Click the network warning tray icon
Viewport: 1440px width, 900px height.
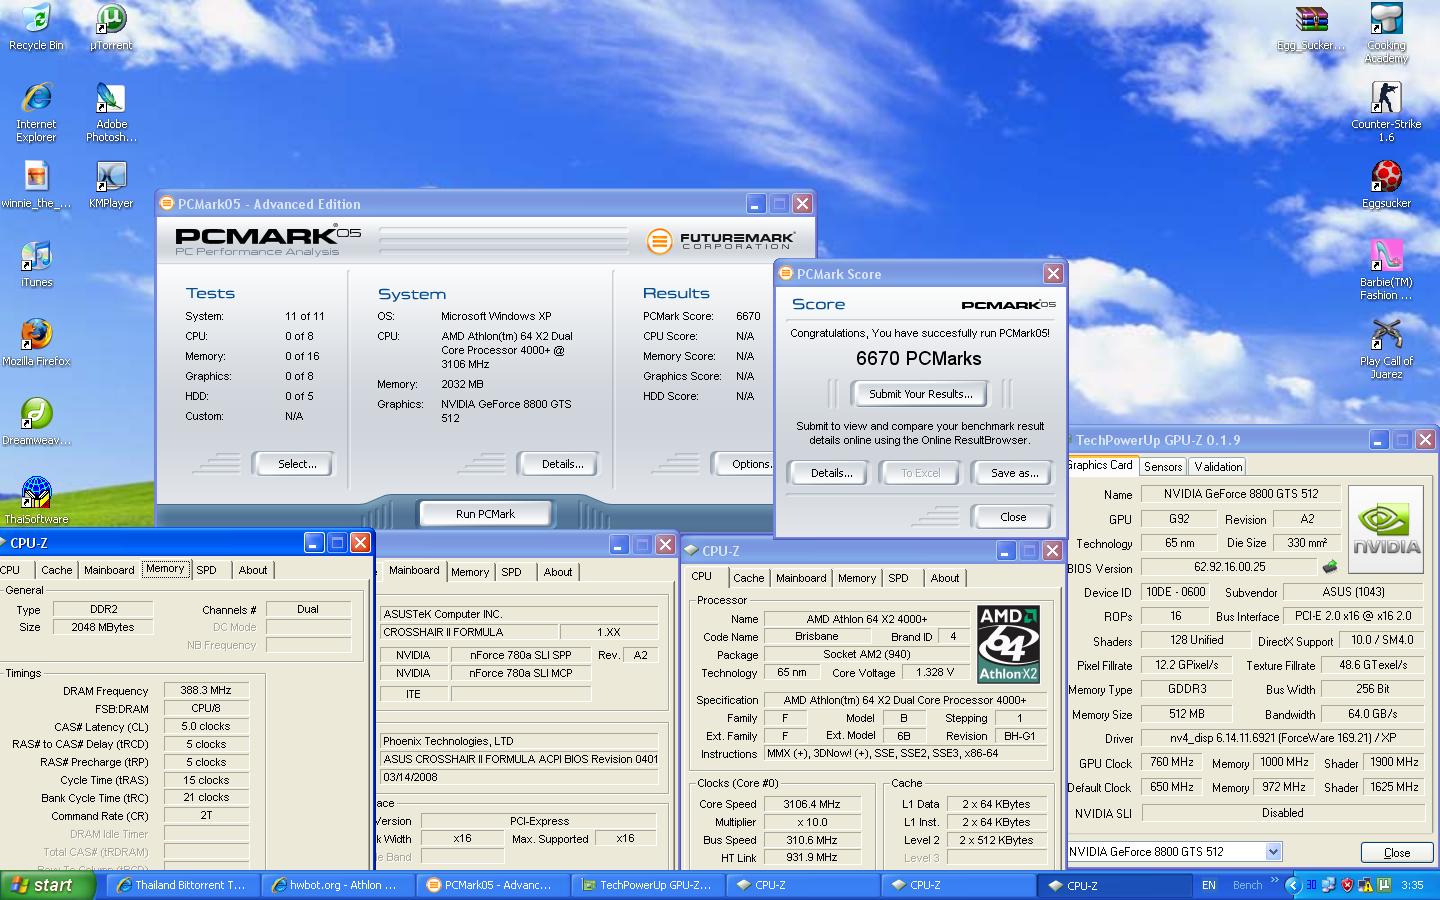[1365, 885]
